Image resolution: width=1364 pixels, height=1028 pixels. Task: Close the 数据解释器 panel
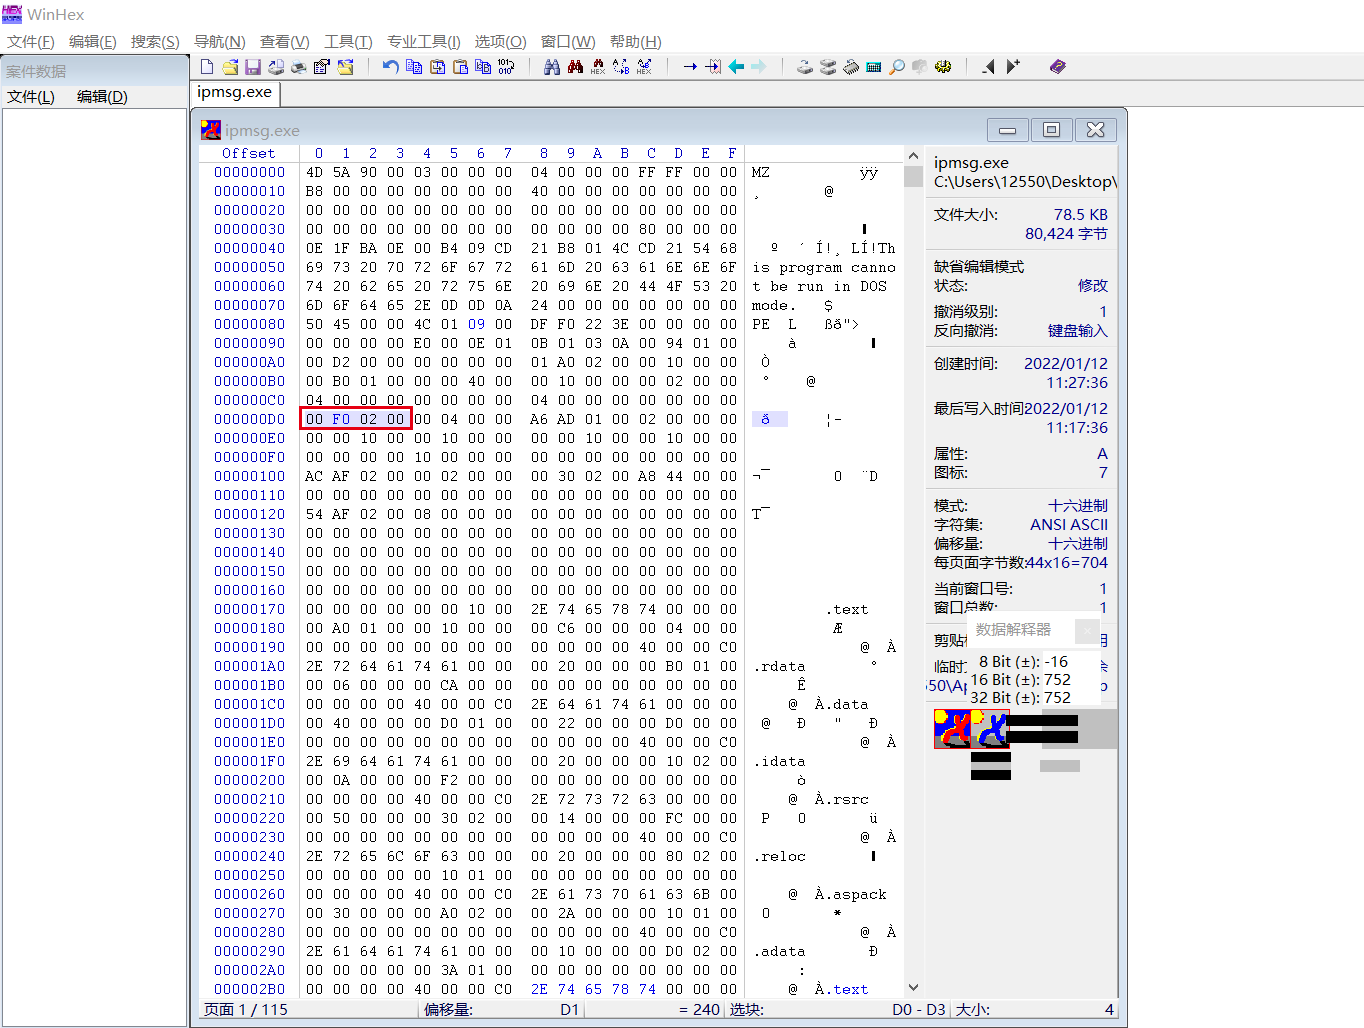click(x=1087, y=630)
